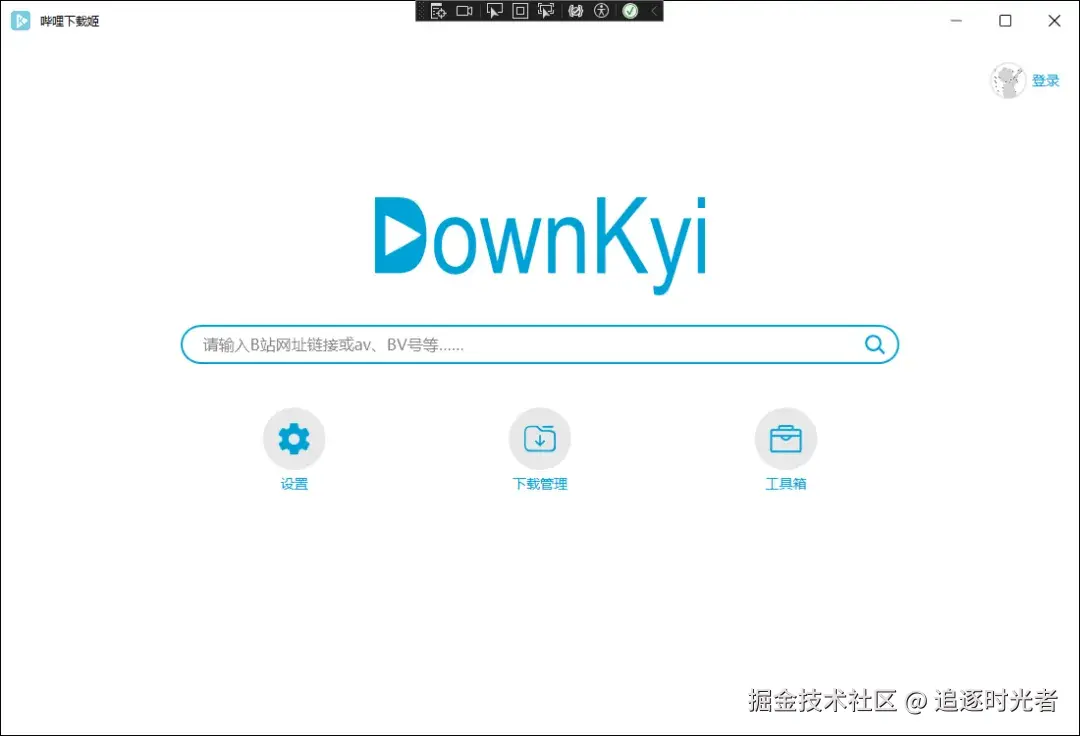Viewport: 1080px width, 736px height.
Task: Open accessibility scan person icon
Action: click(601, 11)
